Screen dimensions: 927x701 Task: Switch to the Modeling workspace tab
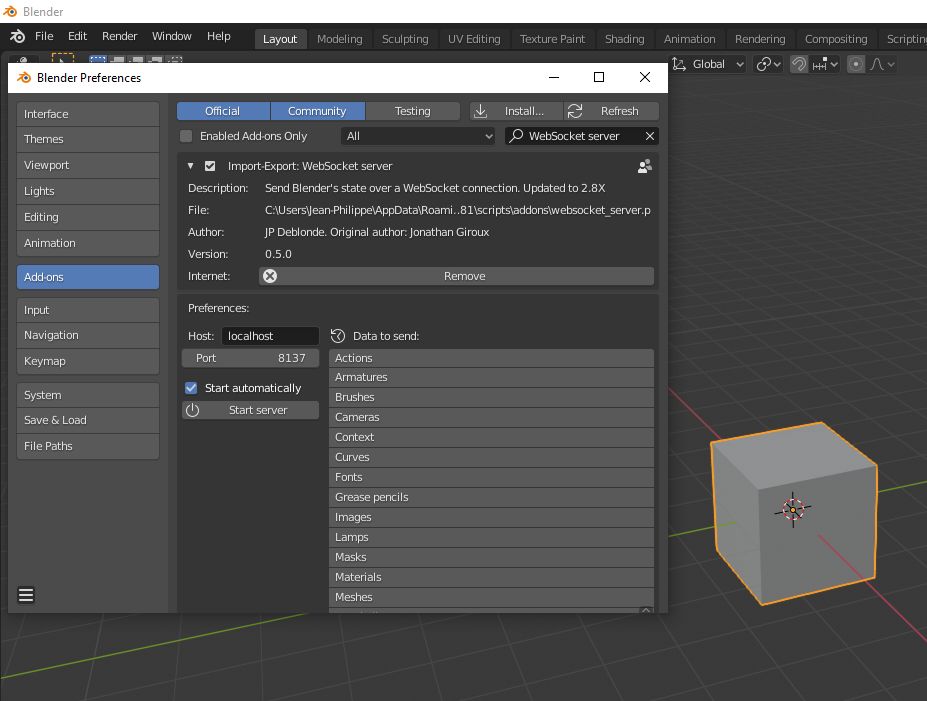[x=339, y=39]
